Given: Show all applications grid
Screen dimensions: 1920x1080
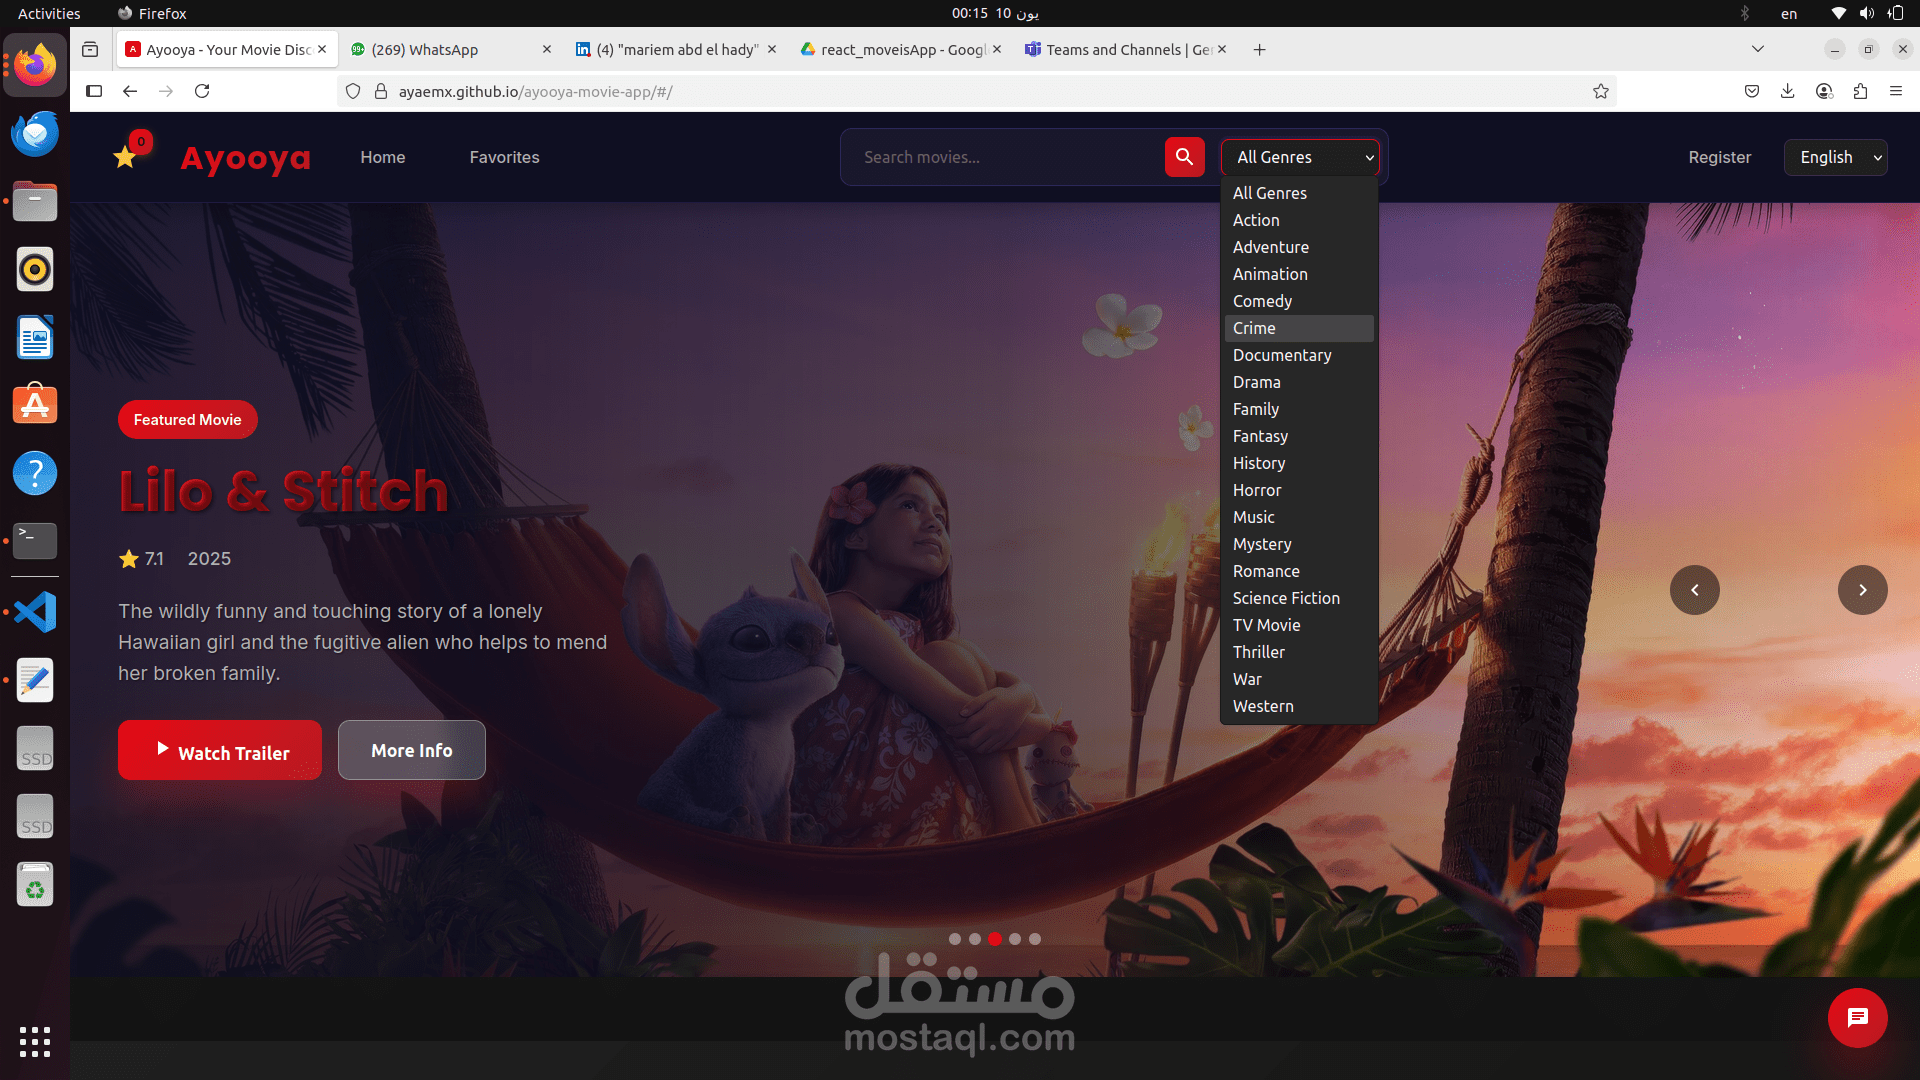Looking at the screenshot, I should click(35, 1042).
